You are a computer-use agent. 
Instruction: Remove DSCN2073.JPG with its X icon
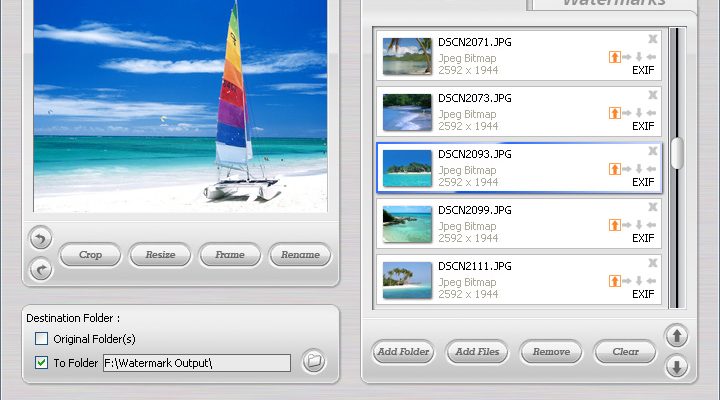(652, 95)
